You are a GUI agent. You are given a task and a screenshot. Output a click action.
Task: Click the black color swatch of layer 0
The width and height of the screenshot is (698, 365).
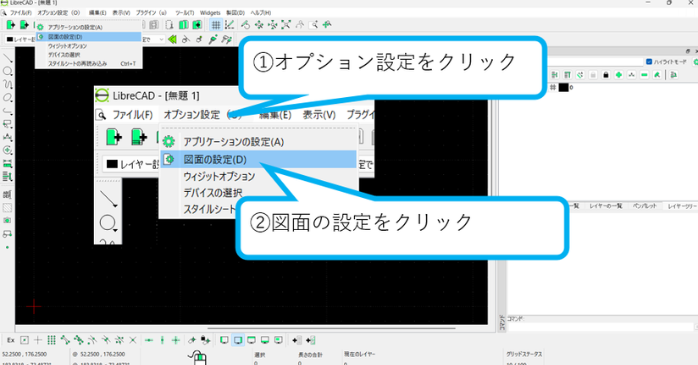(564, 87)
